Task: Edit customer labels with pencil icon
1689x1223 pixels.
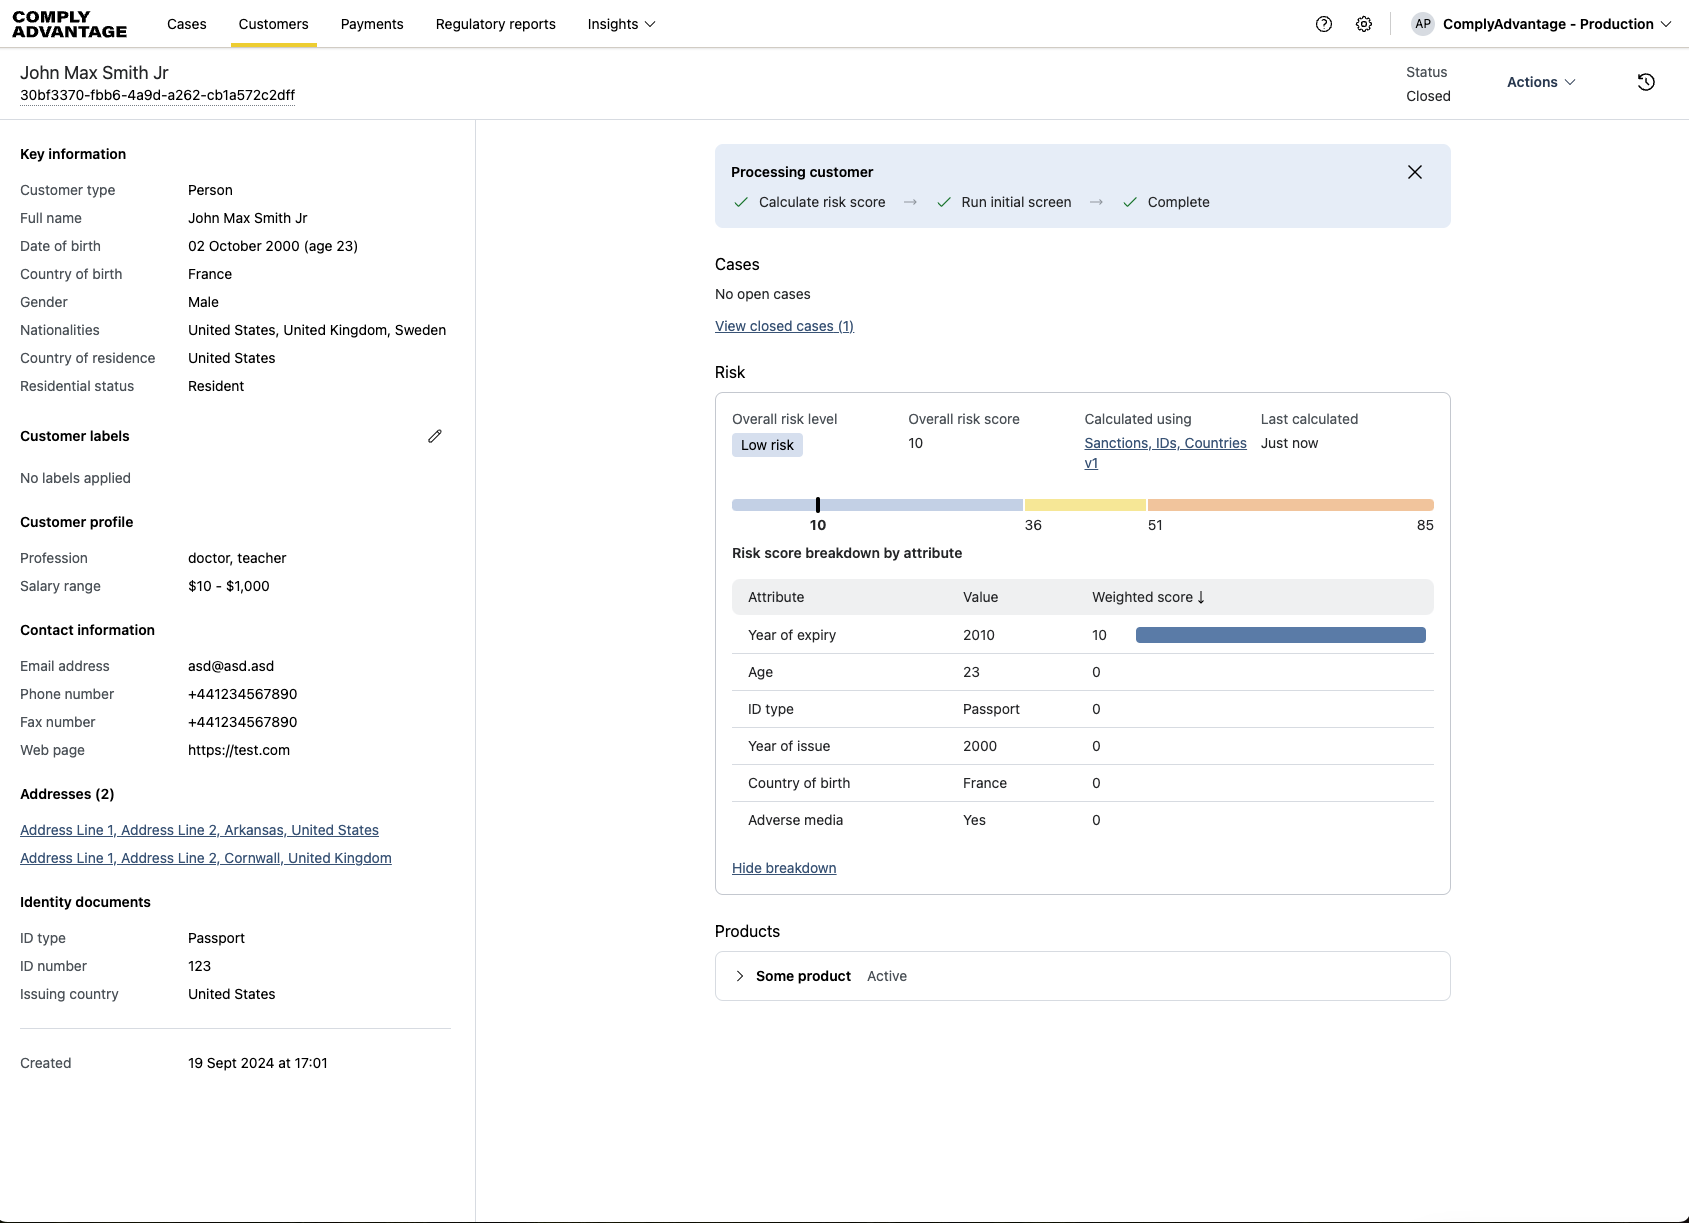Action: pyautogui.click(x=435, y=436)
